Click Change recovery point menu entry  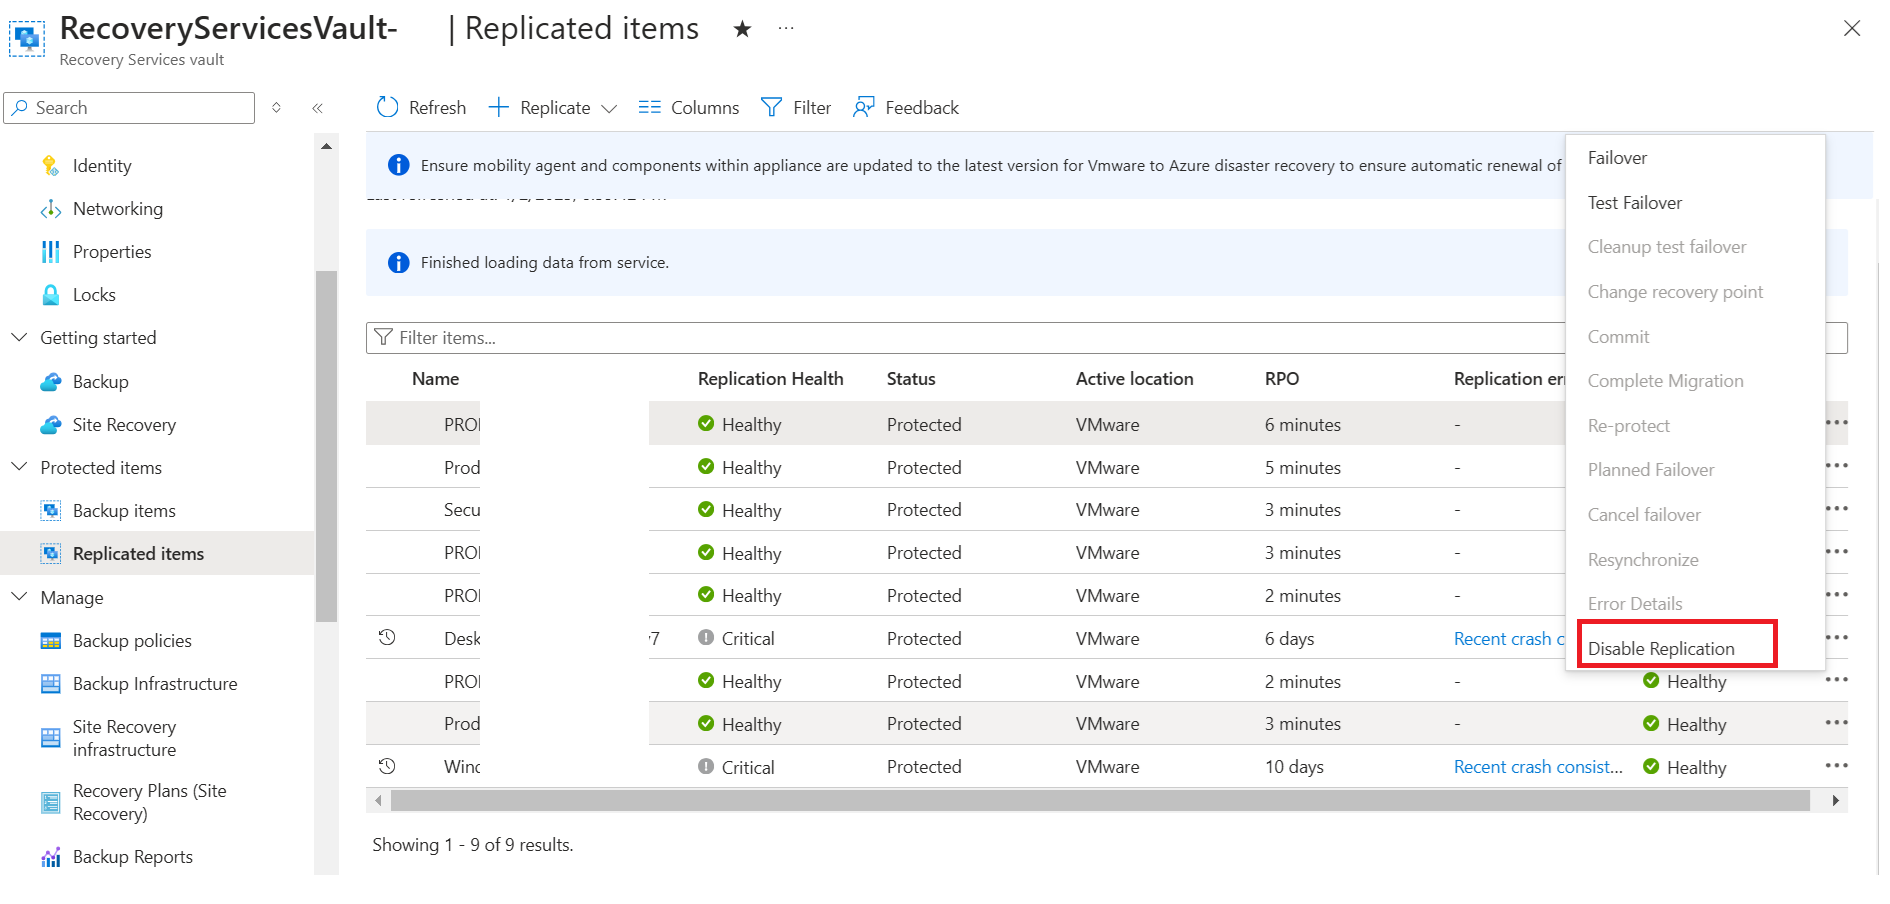(x=1675, y=292)
